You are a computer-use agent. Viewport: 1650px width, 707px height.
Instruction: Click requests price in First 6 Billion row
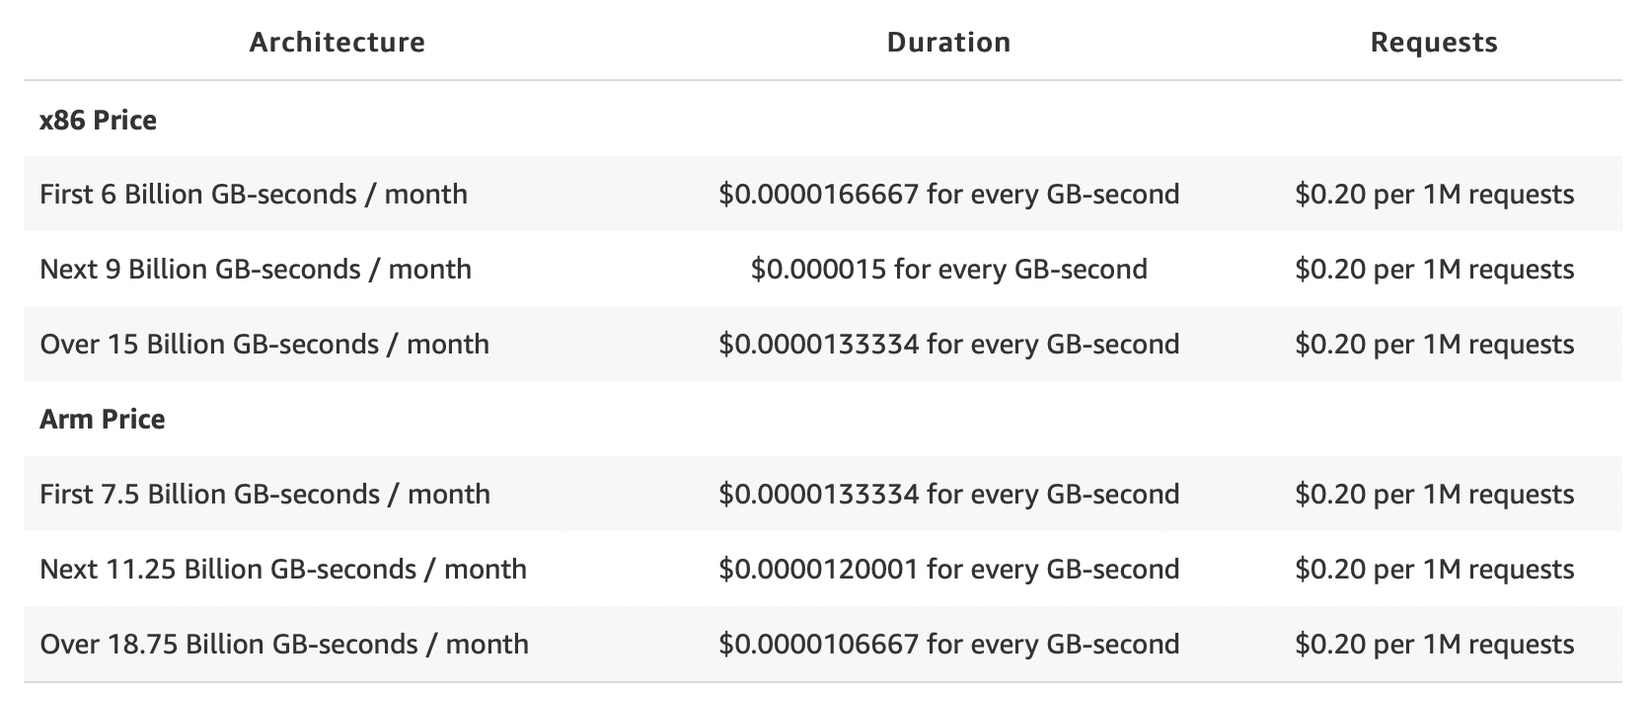[1433, 194]
